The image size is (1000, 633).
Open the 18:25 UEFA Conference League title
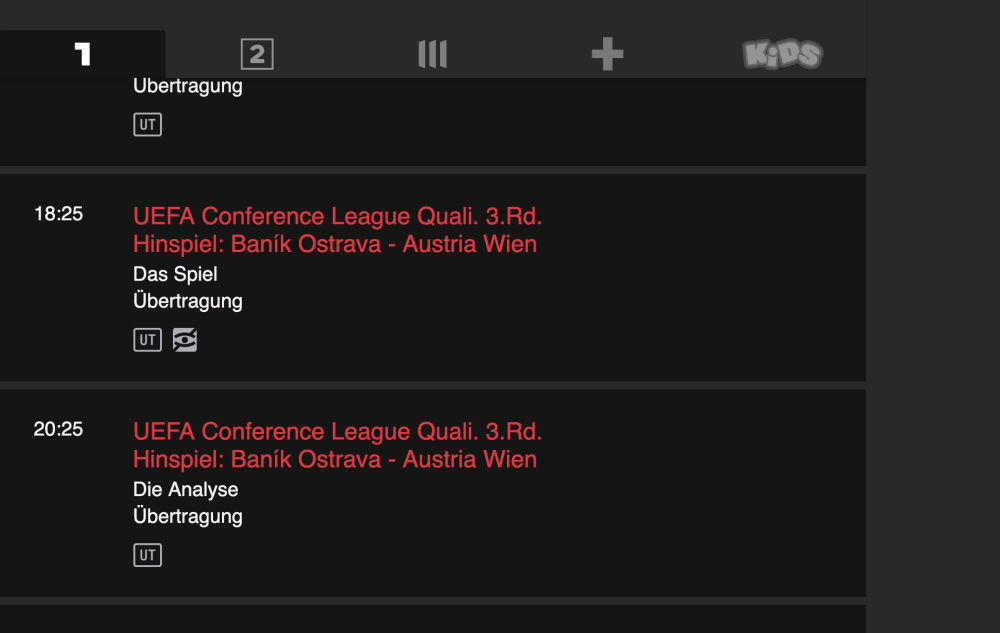(x=337, y=216)
